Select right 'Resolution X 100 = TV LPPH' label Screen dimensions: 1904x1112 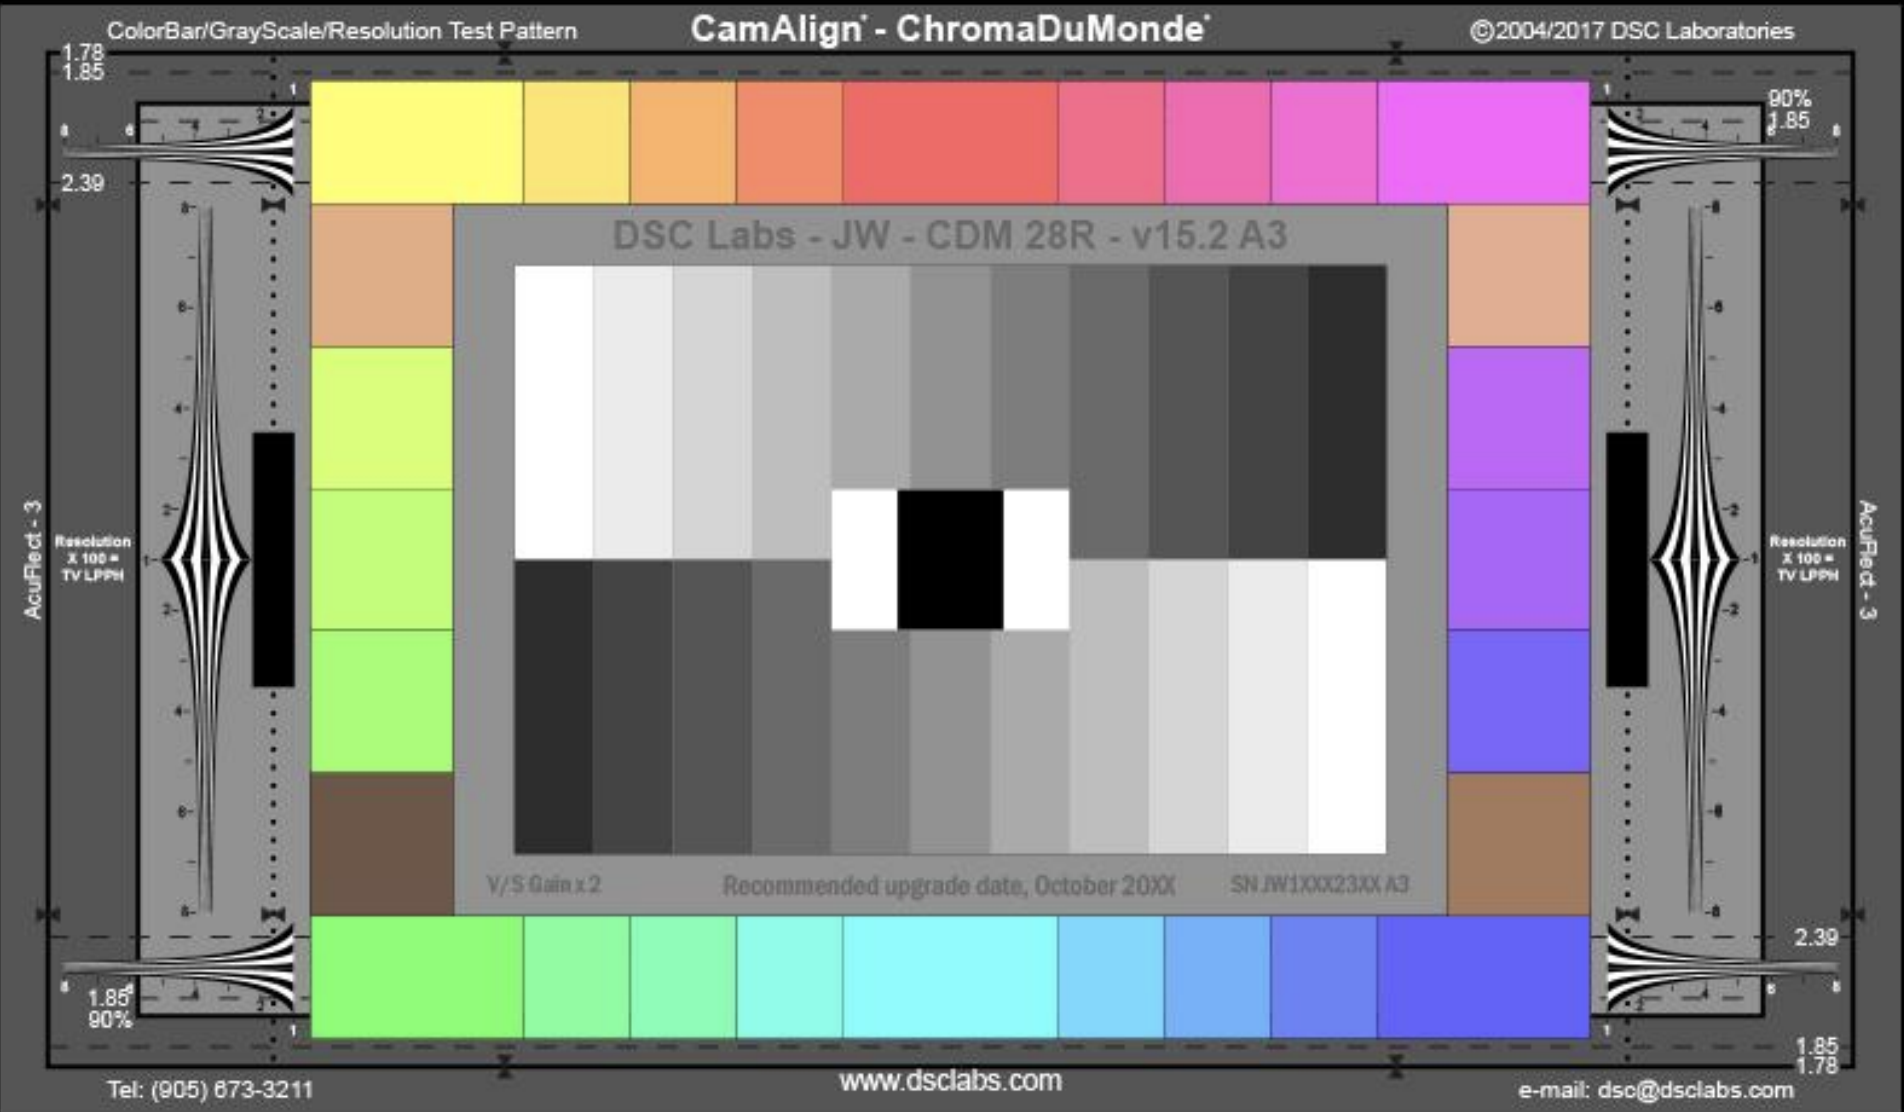(1807, 558)
